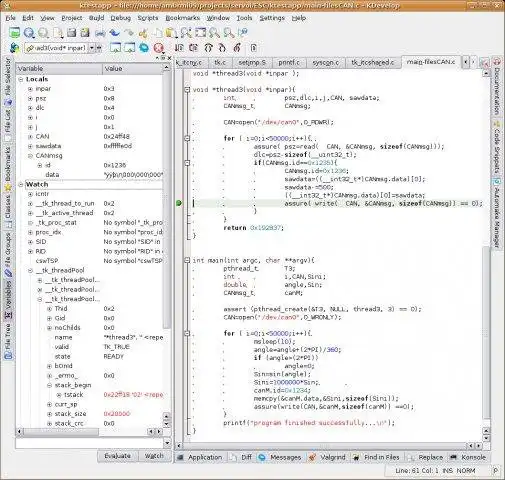Fold the thread3 function code block
Screen dimensions: 505x480
pos(187,89)
